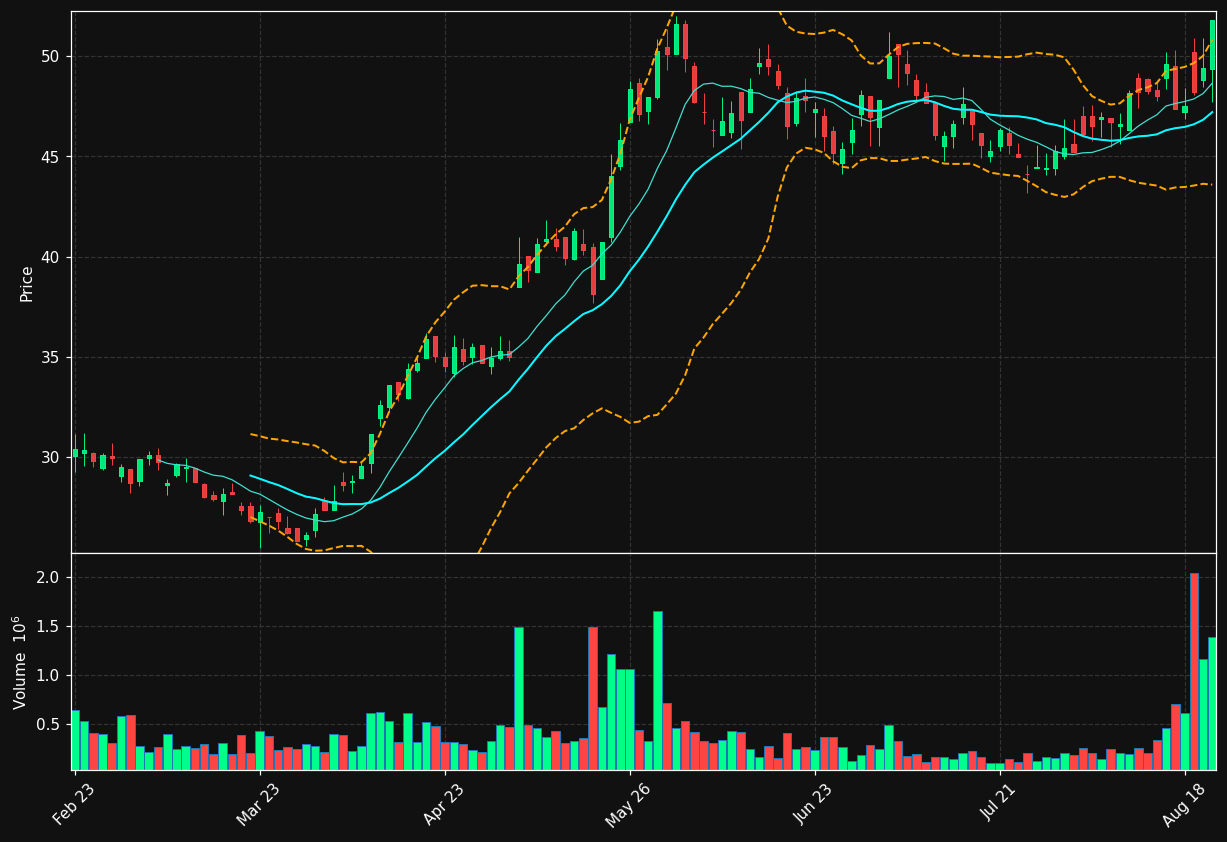Click the 1.0 volume axis label
Screen dimensions: 1227x842
(50, 676)
